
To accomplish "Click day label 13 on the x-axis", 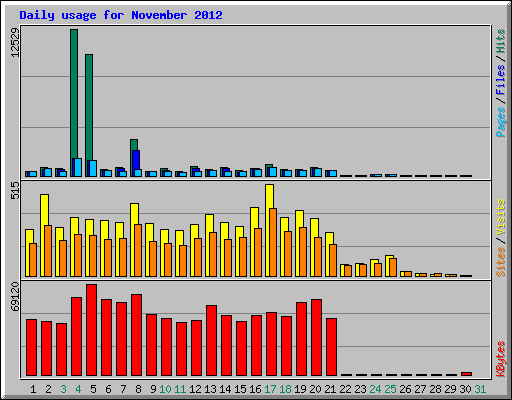I will pyautogui.click(x=210, y=389).
